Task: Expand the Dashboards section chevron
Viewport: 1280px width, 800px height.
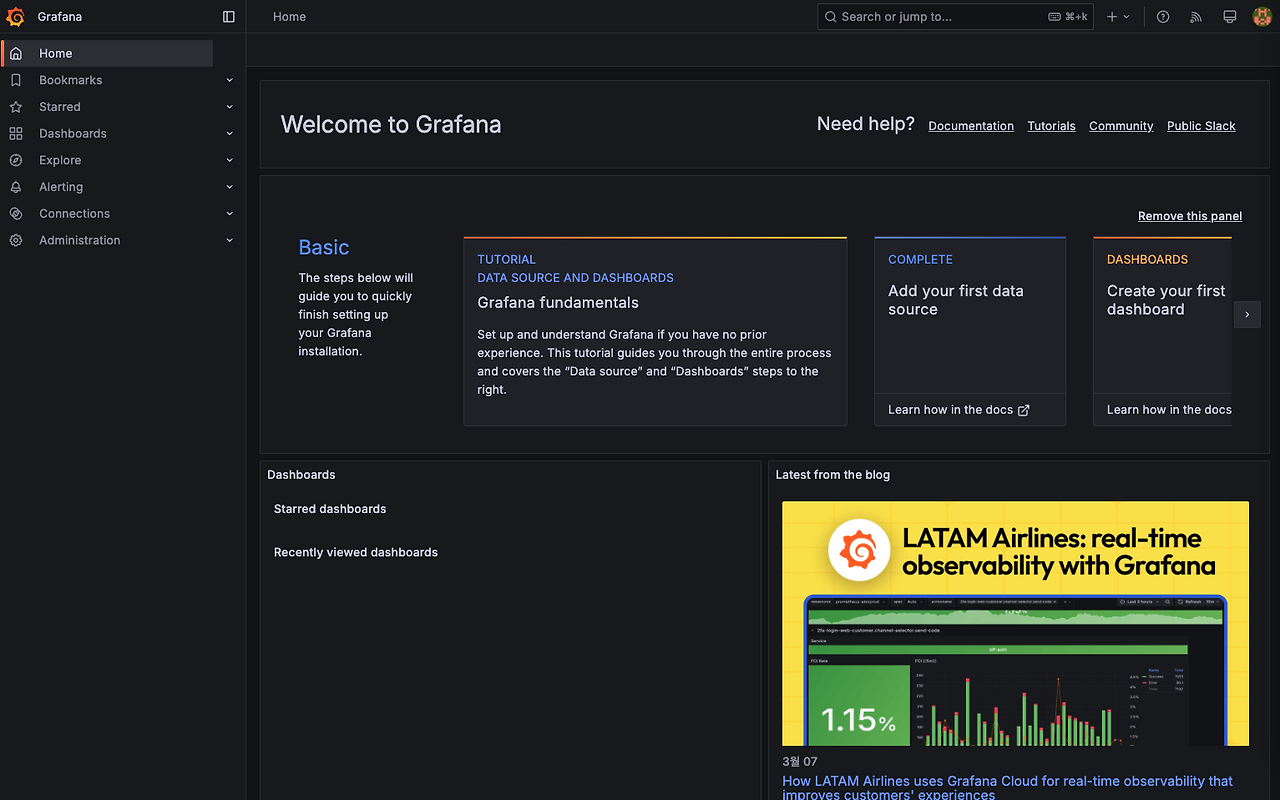Action: [x=230, y=134]
